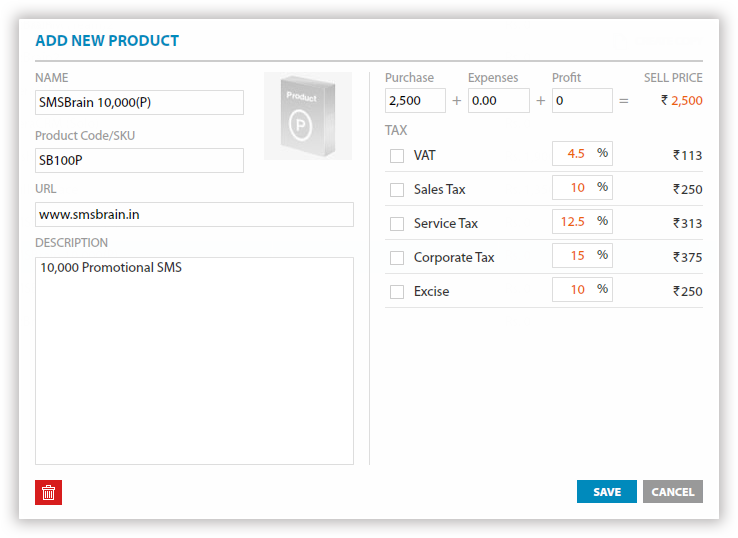
Task: Enable the VAT tax checkbox
Action: click(x=397, y=156)
